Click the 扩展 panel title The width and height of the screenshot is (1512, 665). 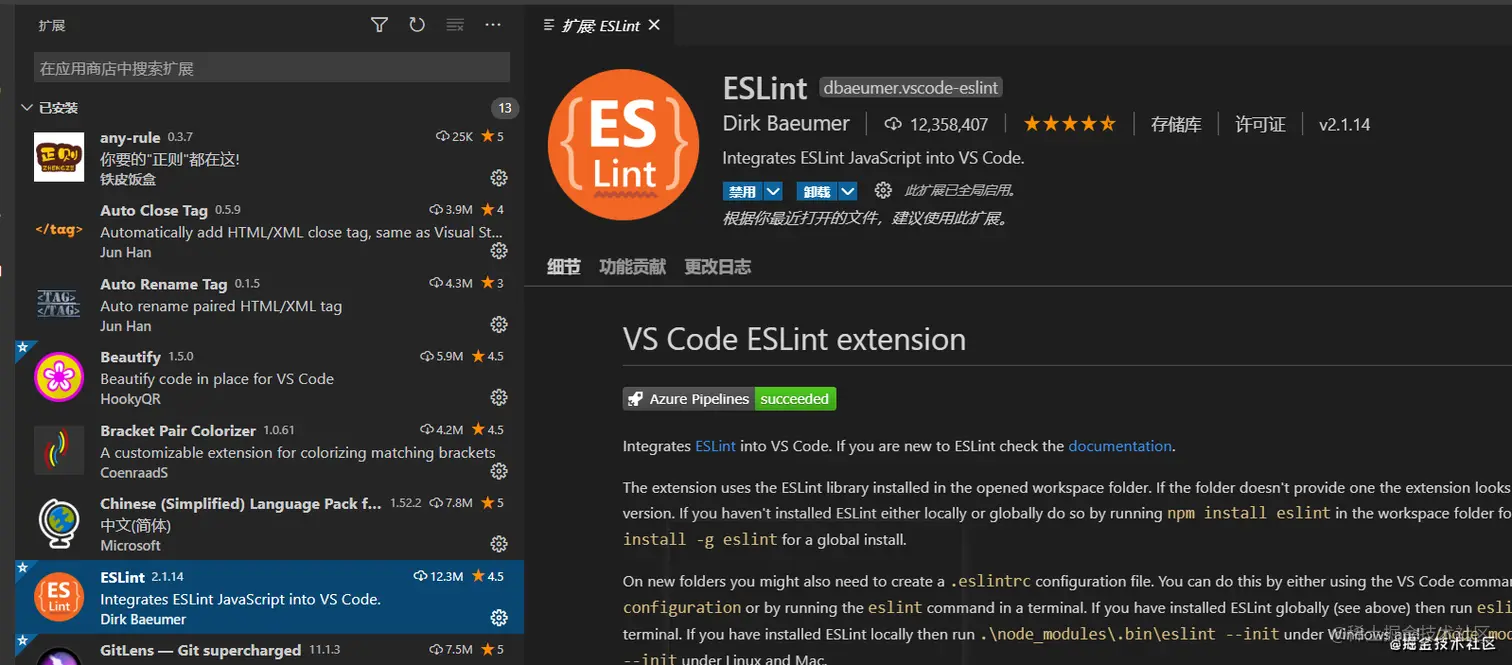coord(52,25)
